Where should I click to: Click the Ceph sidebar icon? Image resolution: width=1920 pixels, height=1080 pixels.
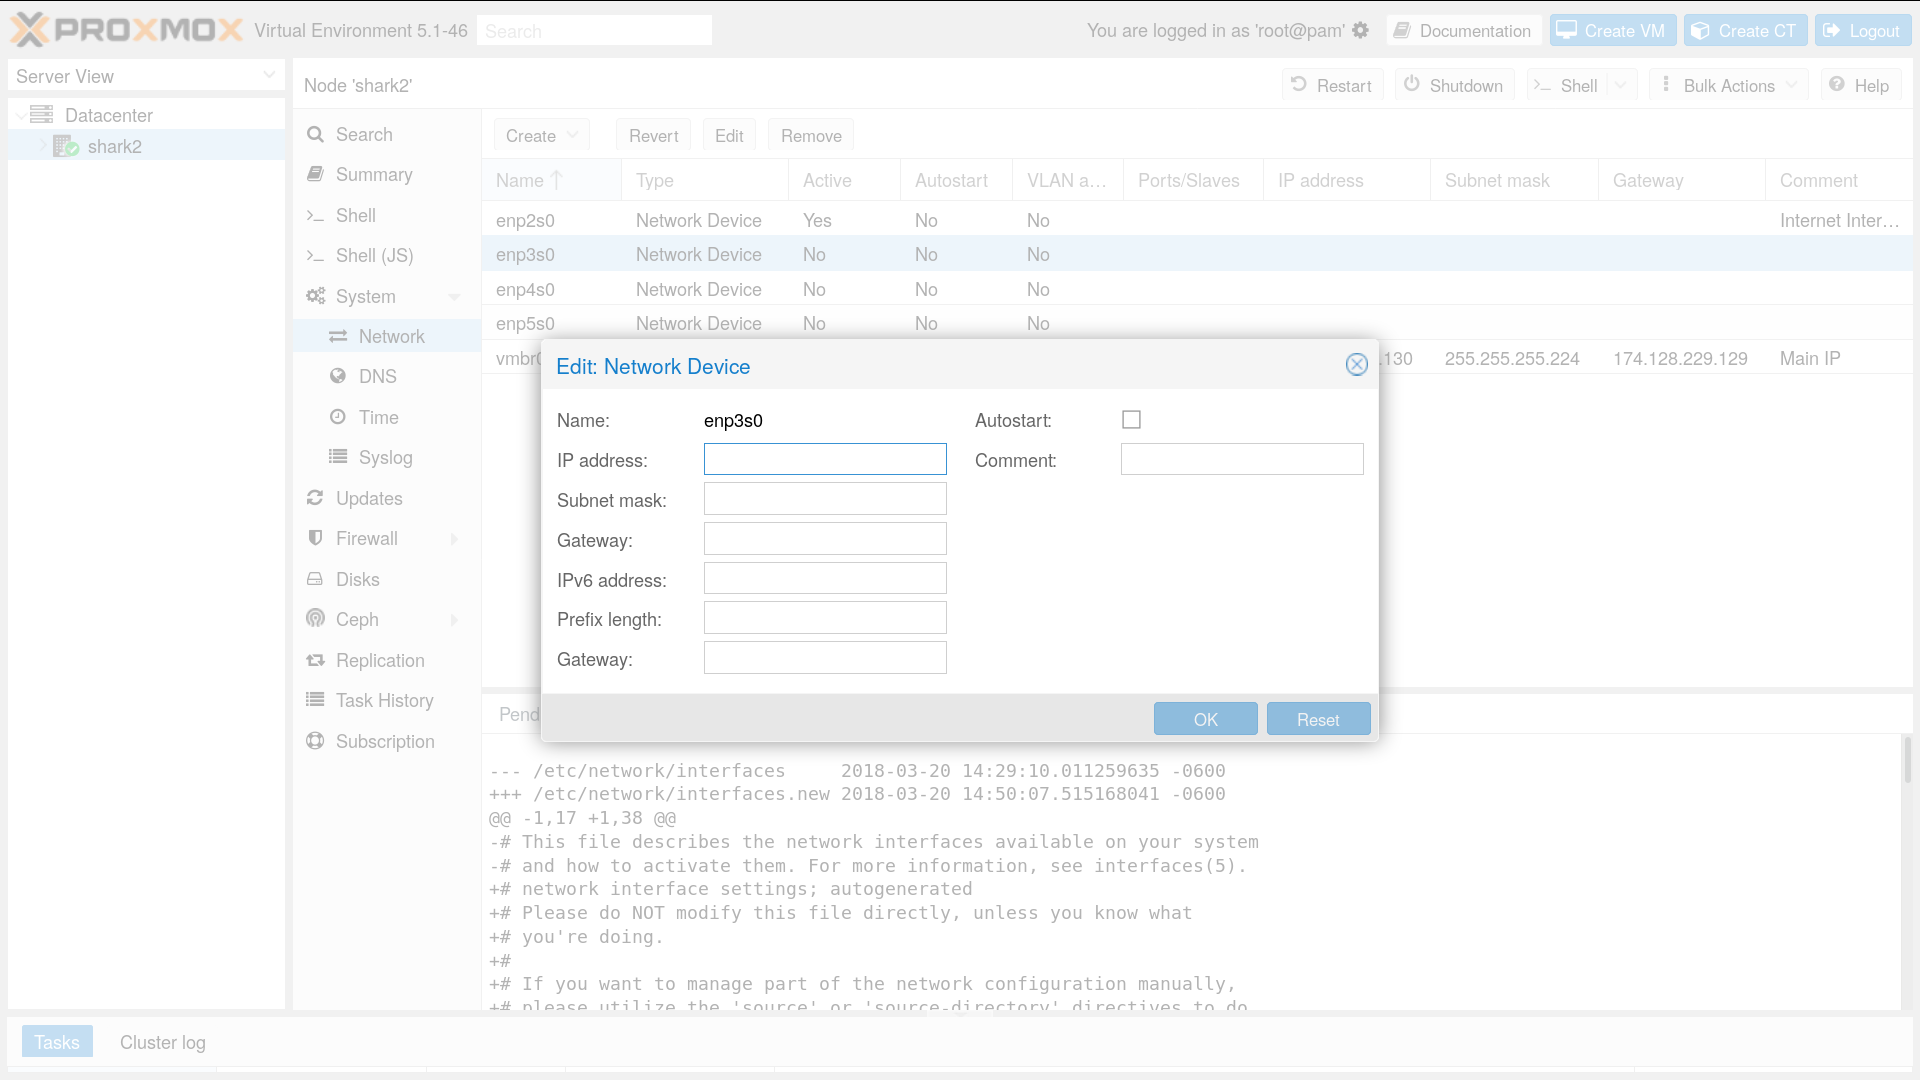pos(315,619)
